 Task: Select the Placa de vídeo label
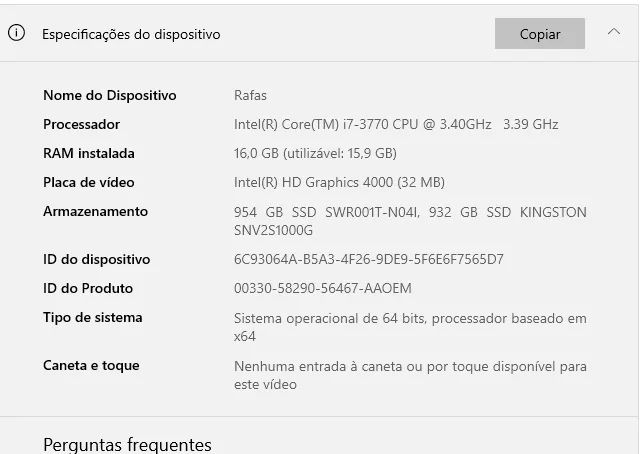pyautogui.click(x=88, y=183)
